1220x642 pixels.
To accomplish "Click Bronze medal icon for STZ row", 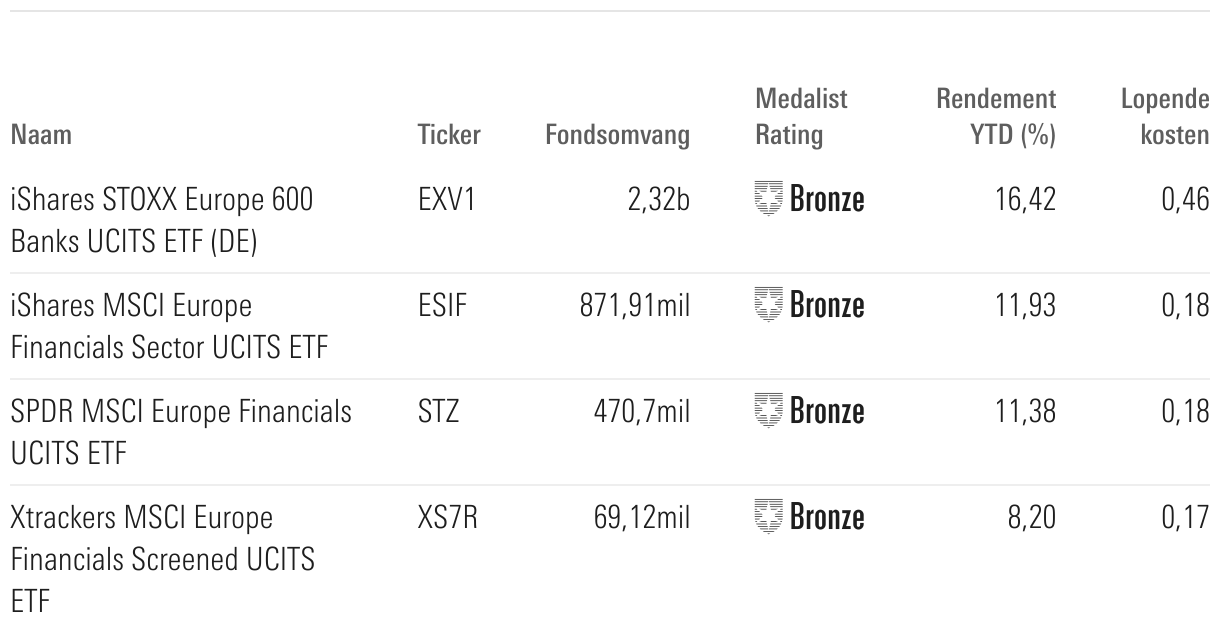I will coord(769,411).
